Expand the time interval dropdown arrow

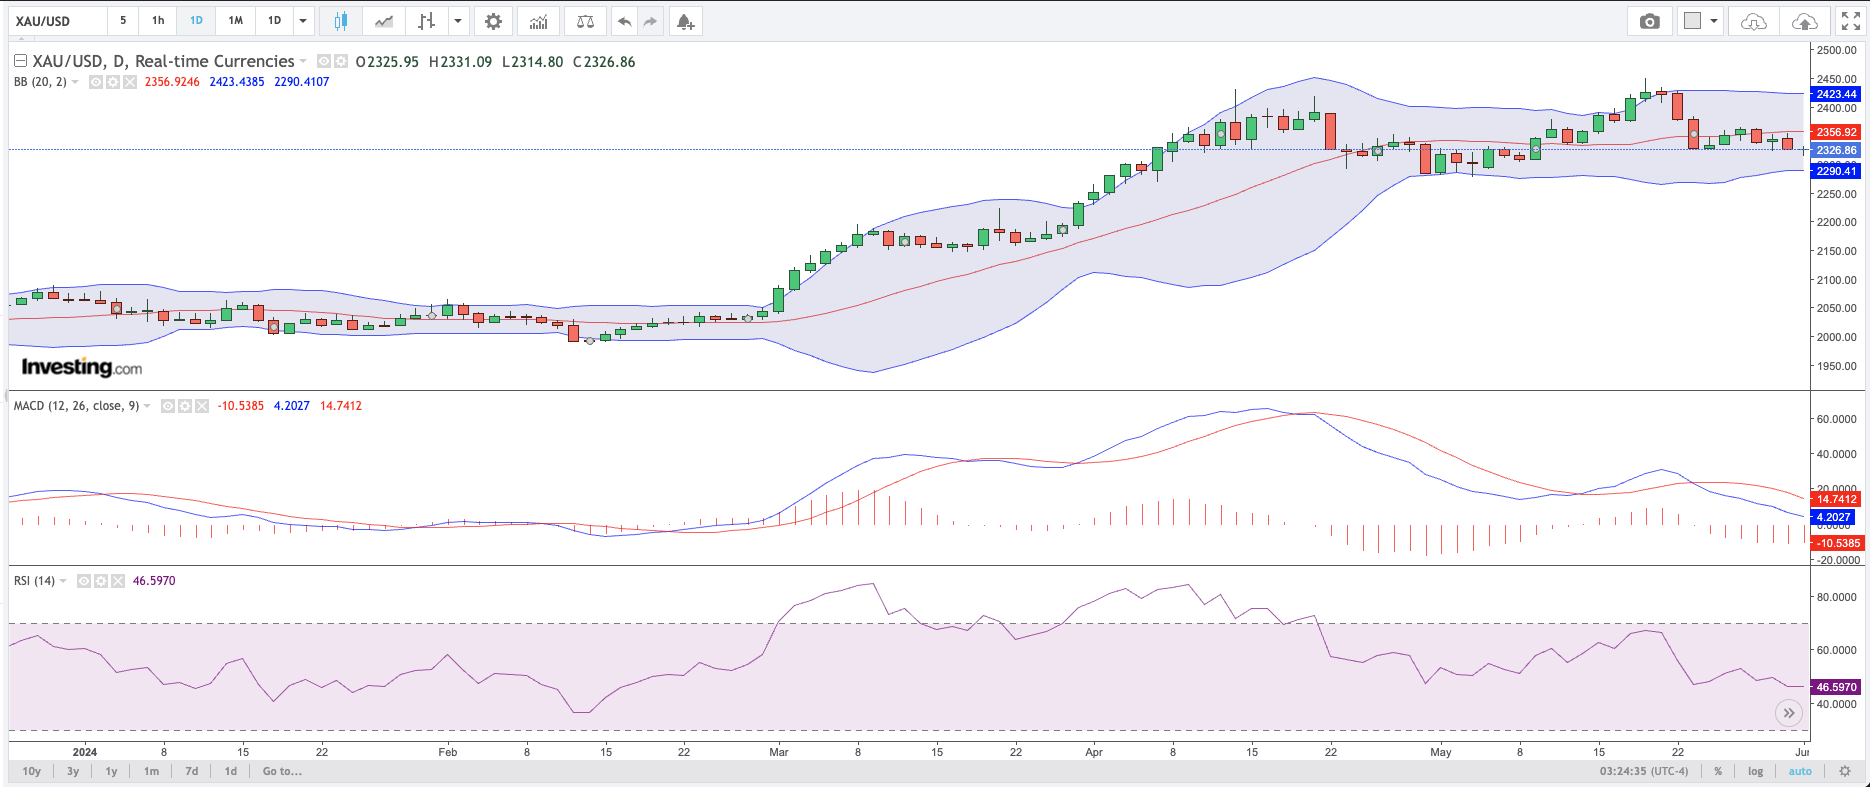pyautogui.click(x=303, y=21)
